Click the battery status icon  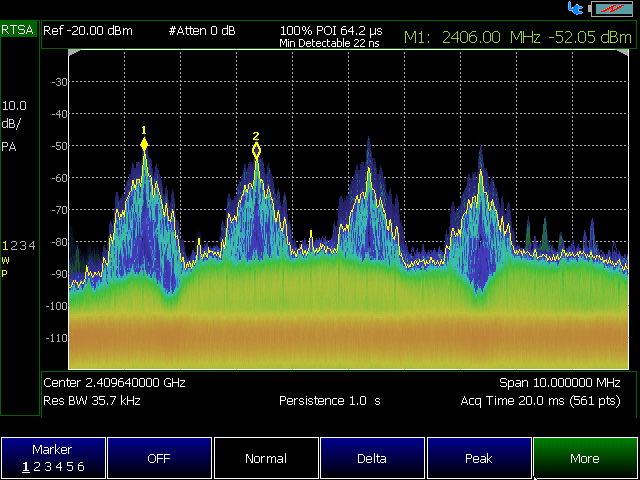(x=611, y=9)
